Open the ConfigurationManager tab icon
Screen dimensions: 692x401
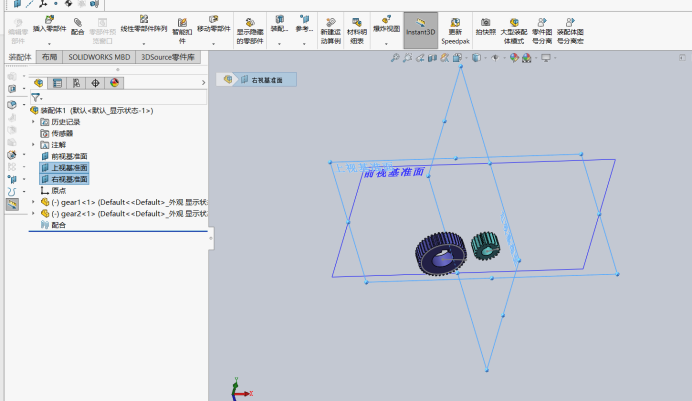[x=76, y=83]
